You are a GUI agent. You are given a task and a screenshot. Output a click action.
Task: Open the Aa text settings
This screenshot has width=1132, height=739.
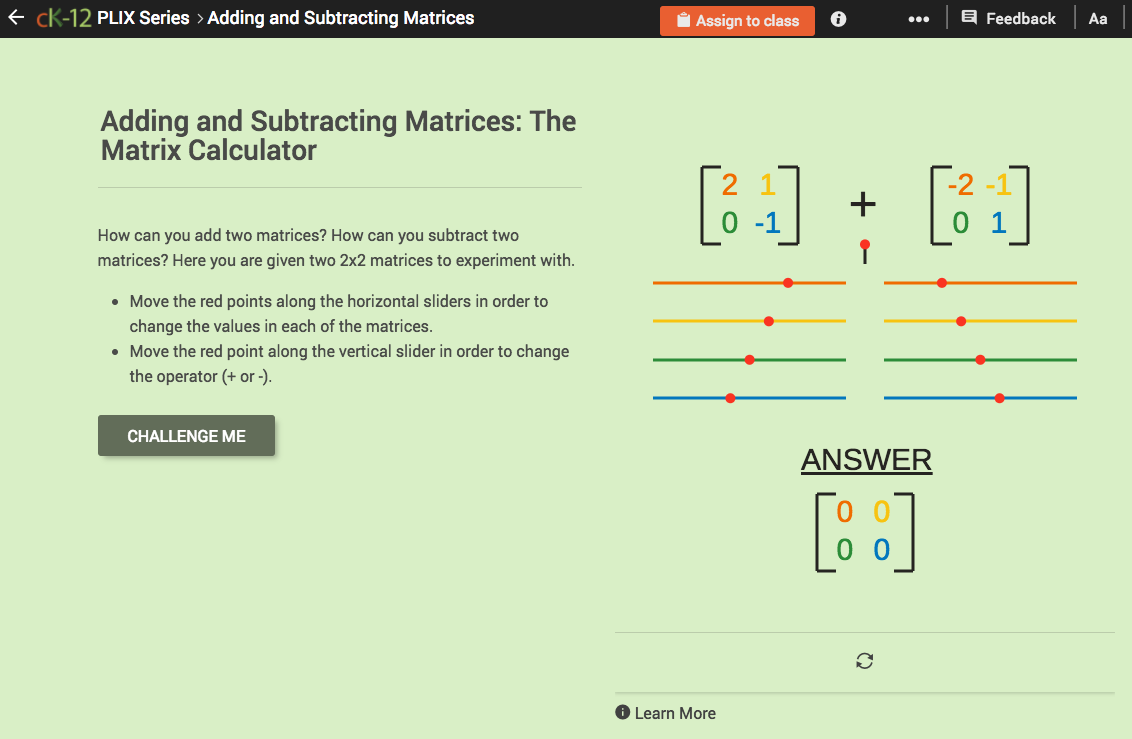[x=1098, y=17]
